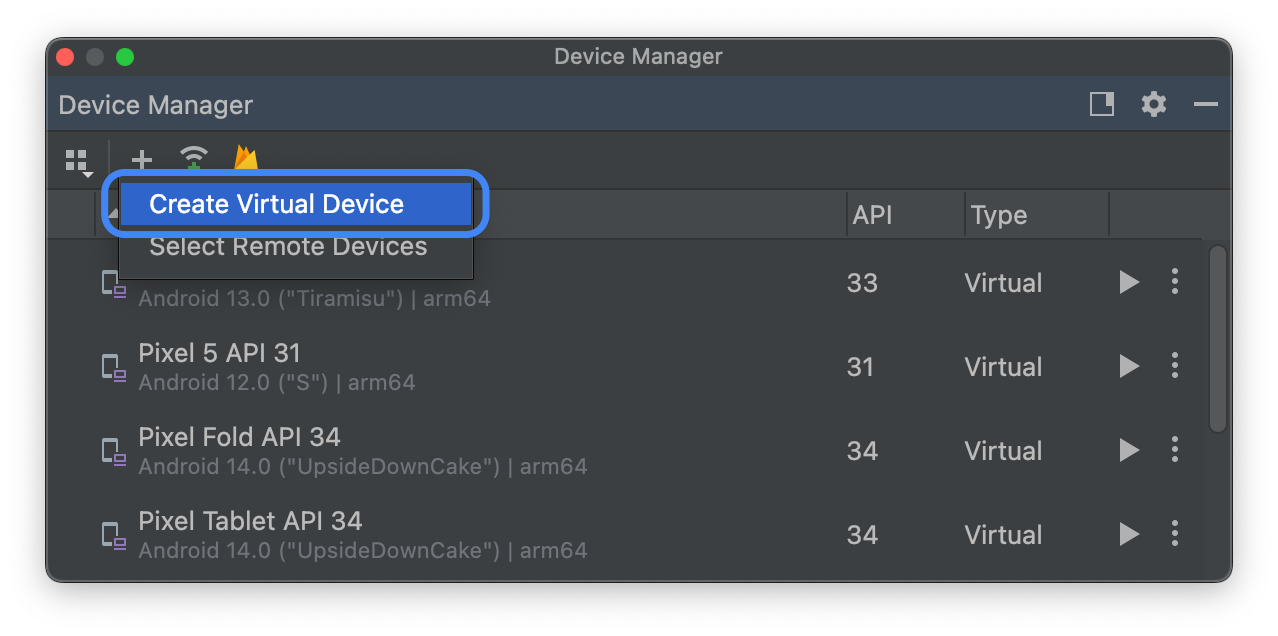Click the plus icon to add a device

141,160
